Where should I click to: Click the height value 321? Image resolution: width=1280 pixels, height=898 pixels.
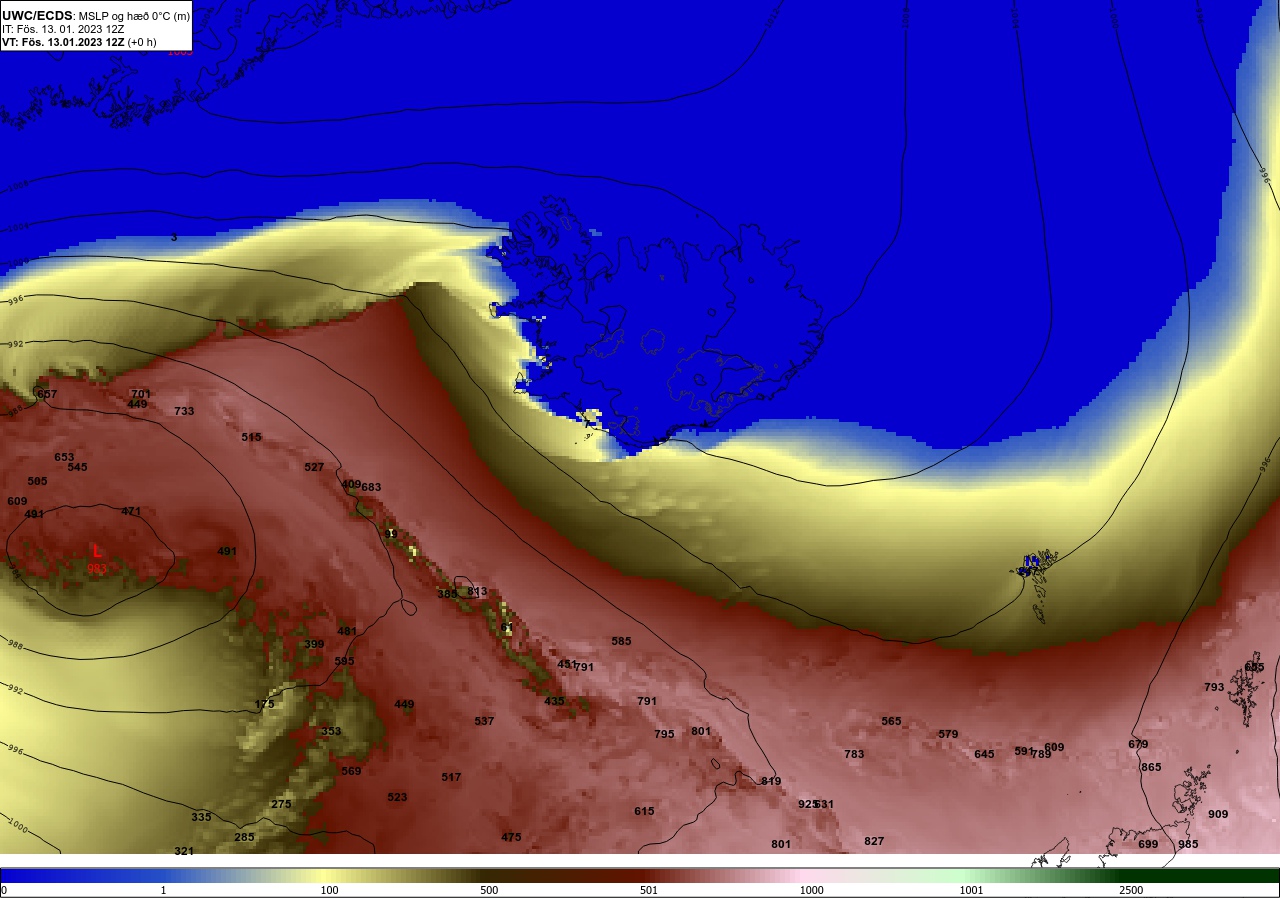184,851
